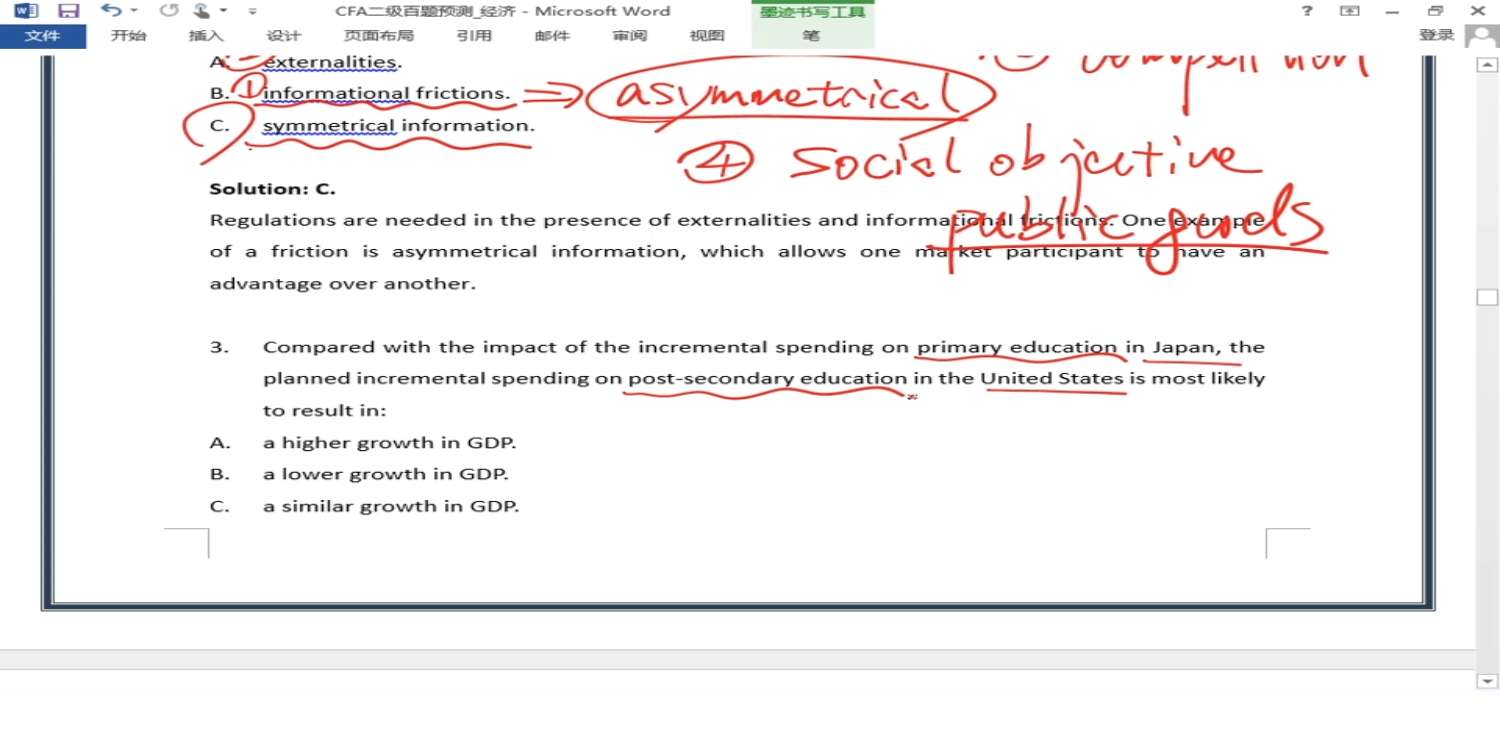Undo the last action
Viewport: 1500px width, 750px height.
pyautogui.click(x=109, y=11)
